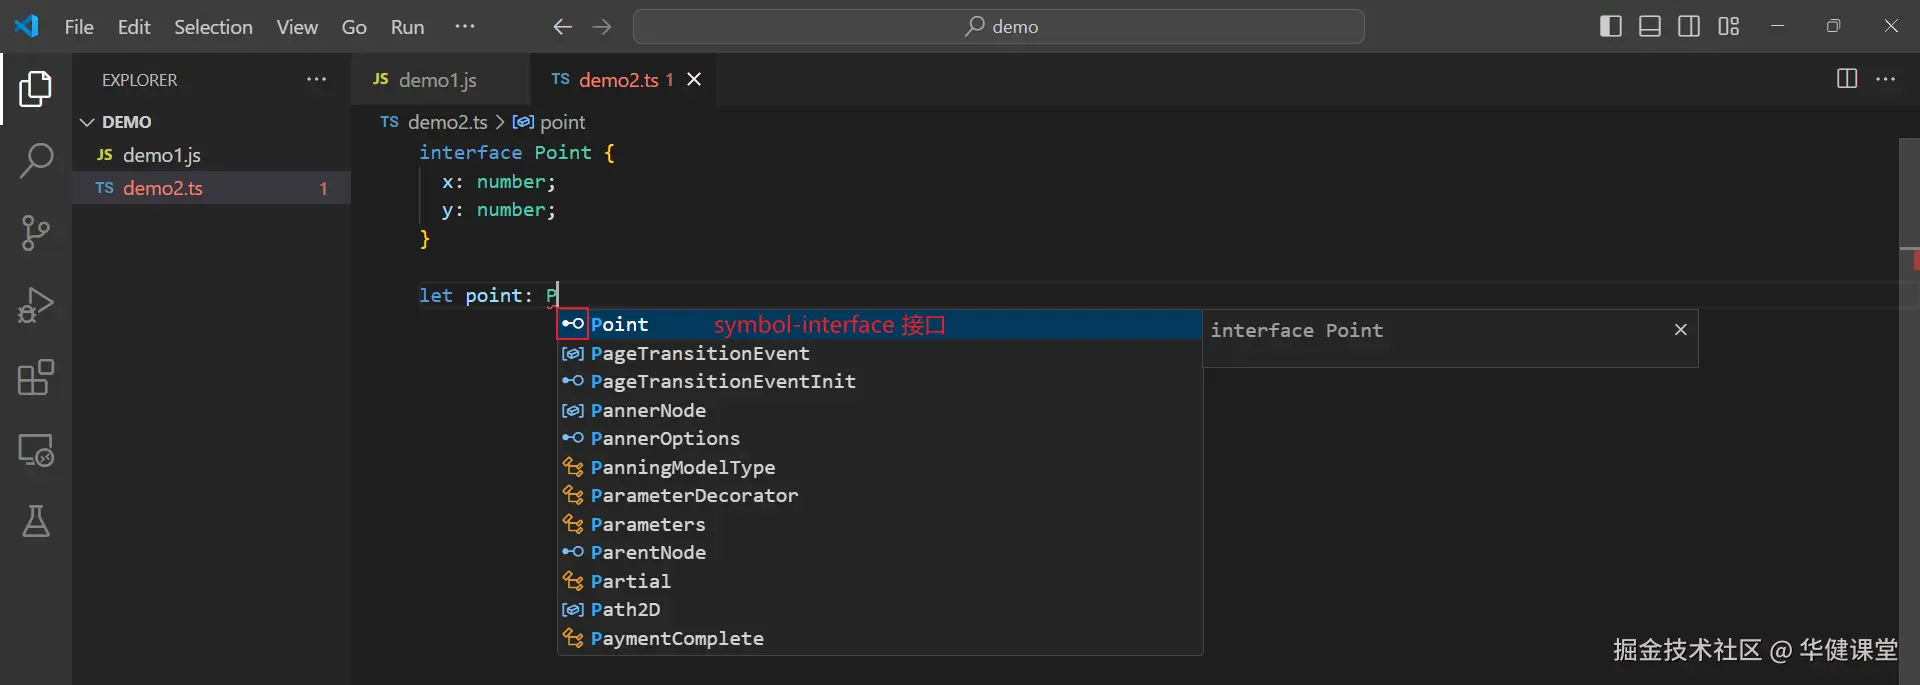Toggle the Primary Side Bar visibility
This screenshot has height=685, width=1920.
(1611, 27)
